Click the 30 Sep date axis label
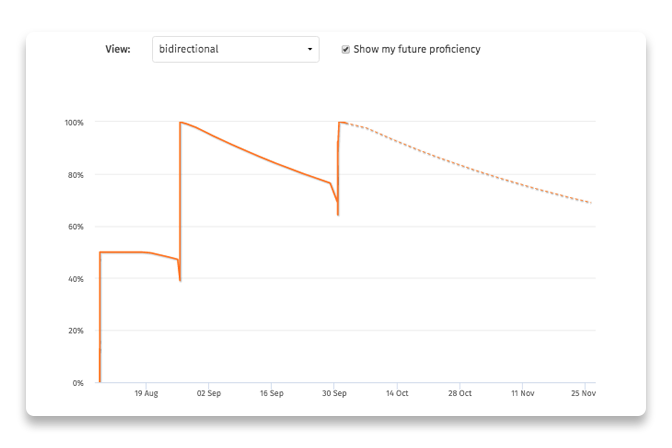Viewport: 672px width, 448px height. [334, 393]
